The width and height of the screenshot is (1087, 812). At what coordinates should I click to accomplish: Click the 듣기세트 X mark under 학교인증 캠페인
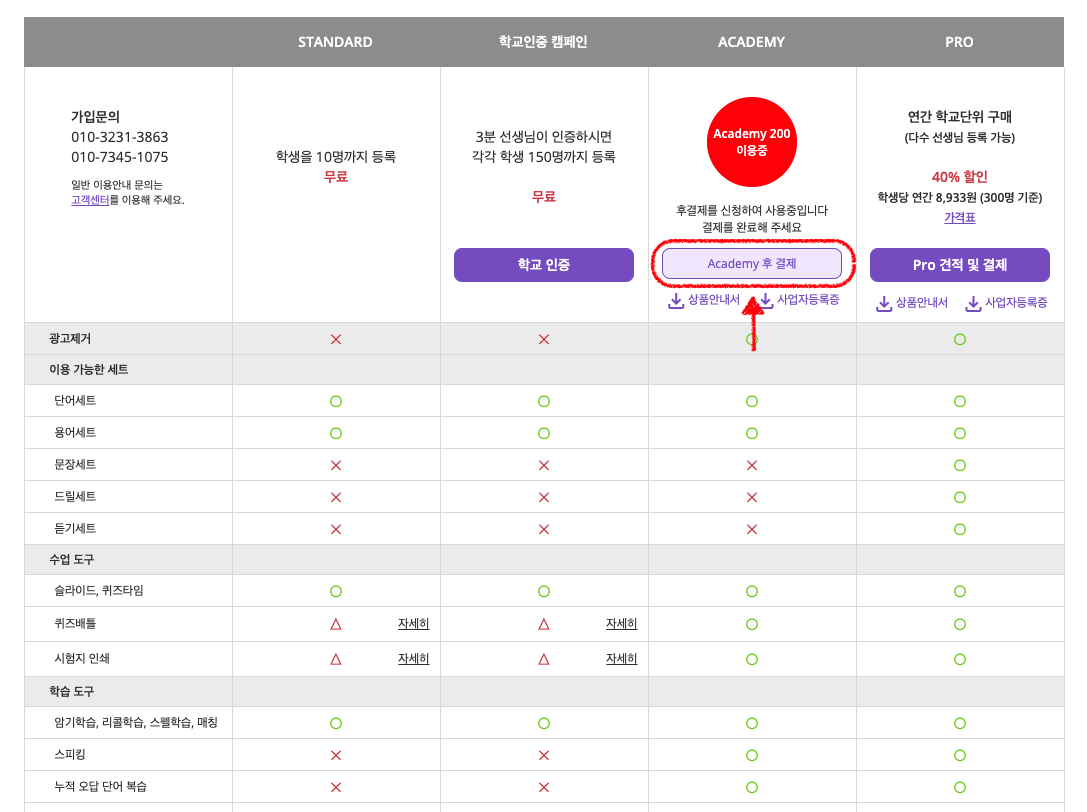click(x=544, y=529)
